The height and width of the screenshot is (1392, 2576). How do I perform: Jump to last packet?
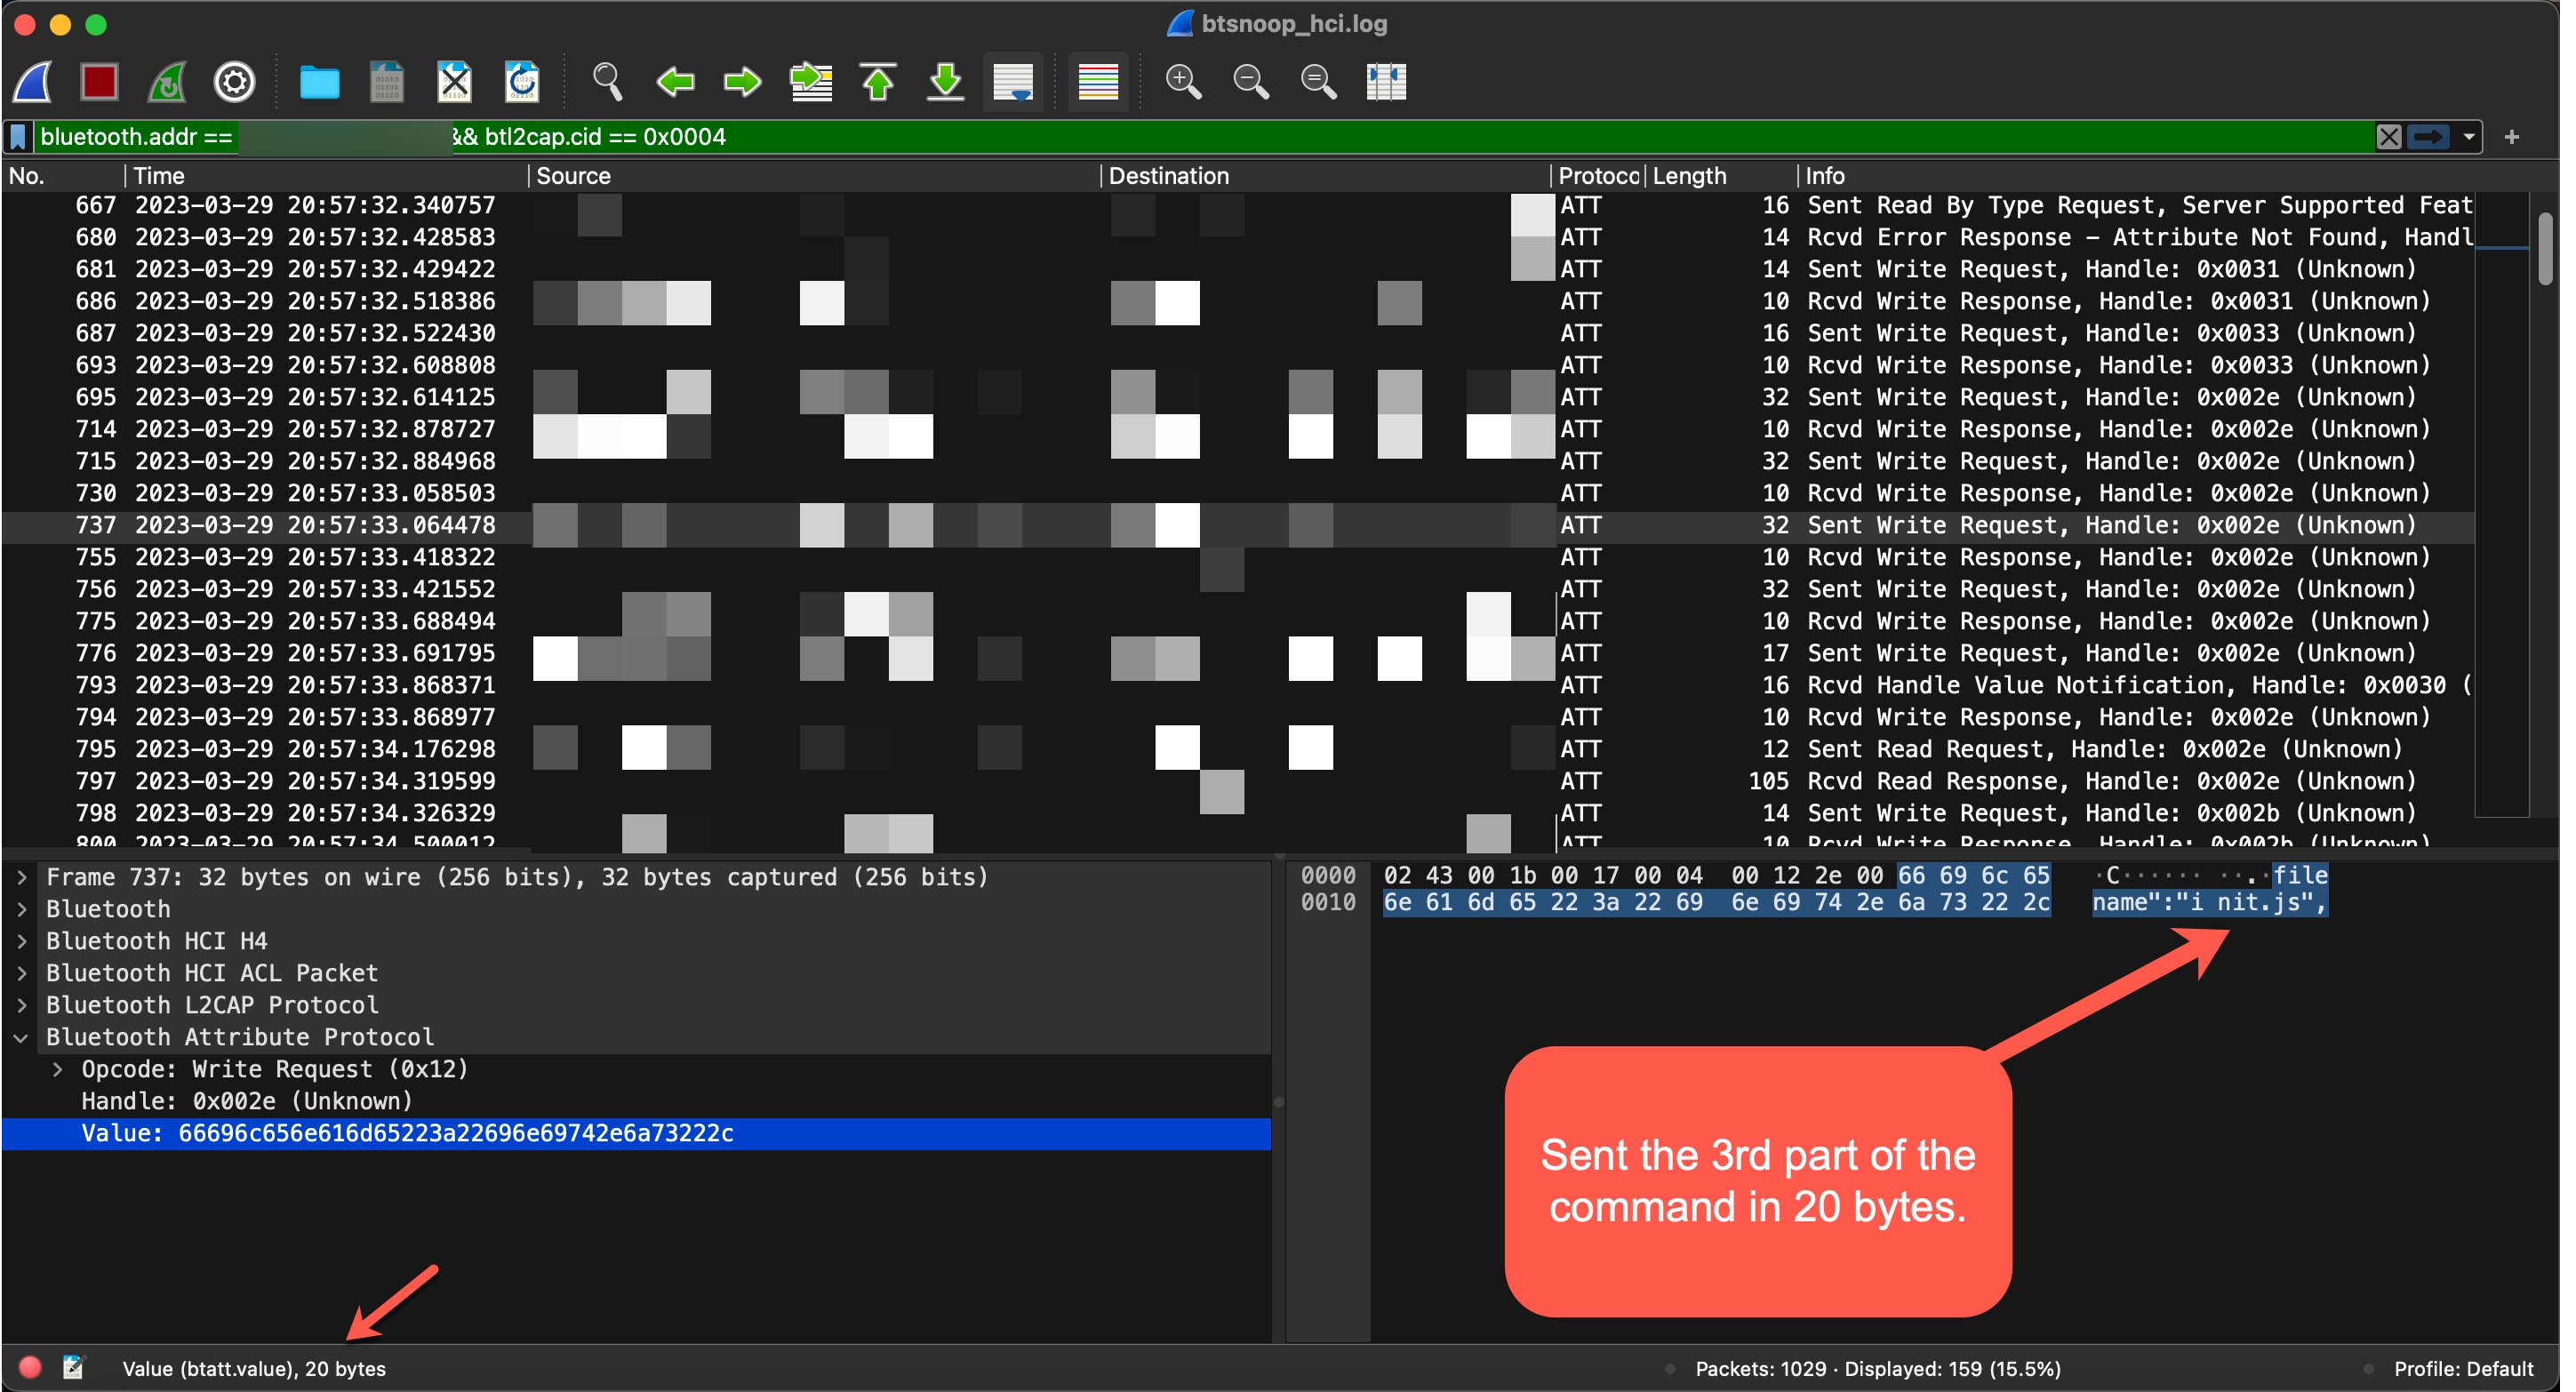[946, 81]
